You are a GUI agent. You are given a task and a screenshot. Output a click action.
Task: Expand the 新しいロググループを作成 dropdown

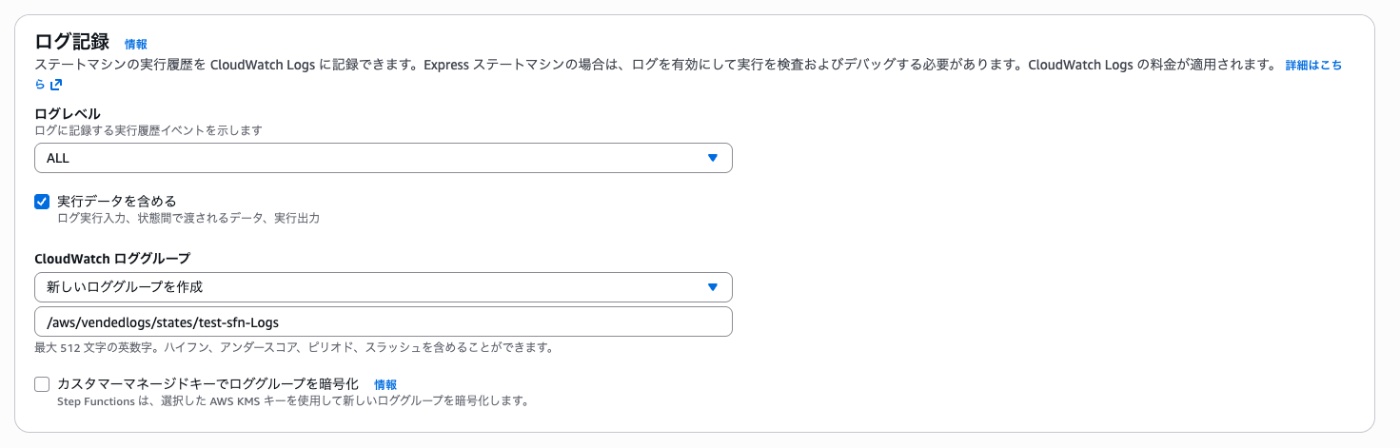point(383,287)
